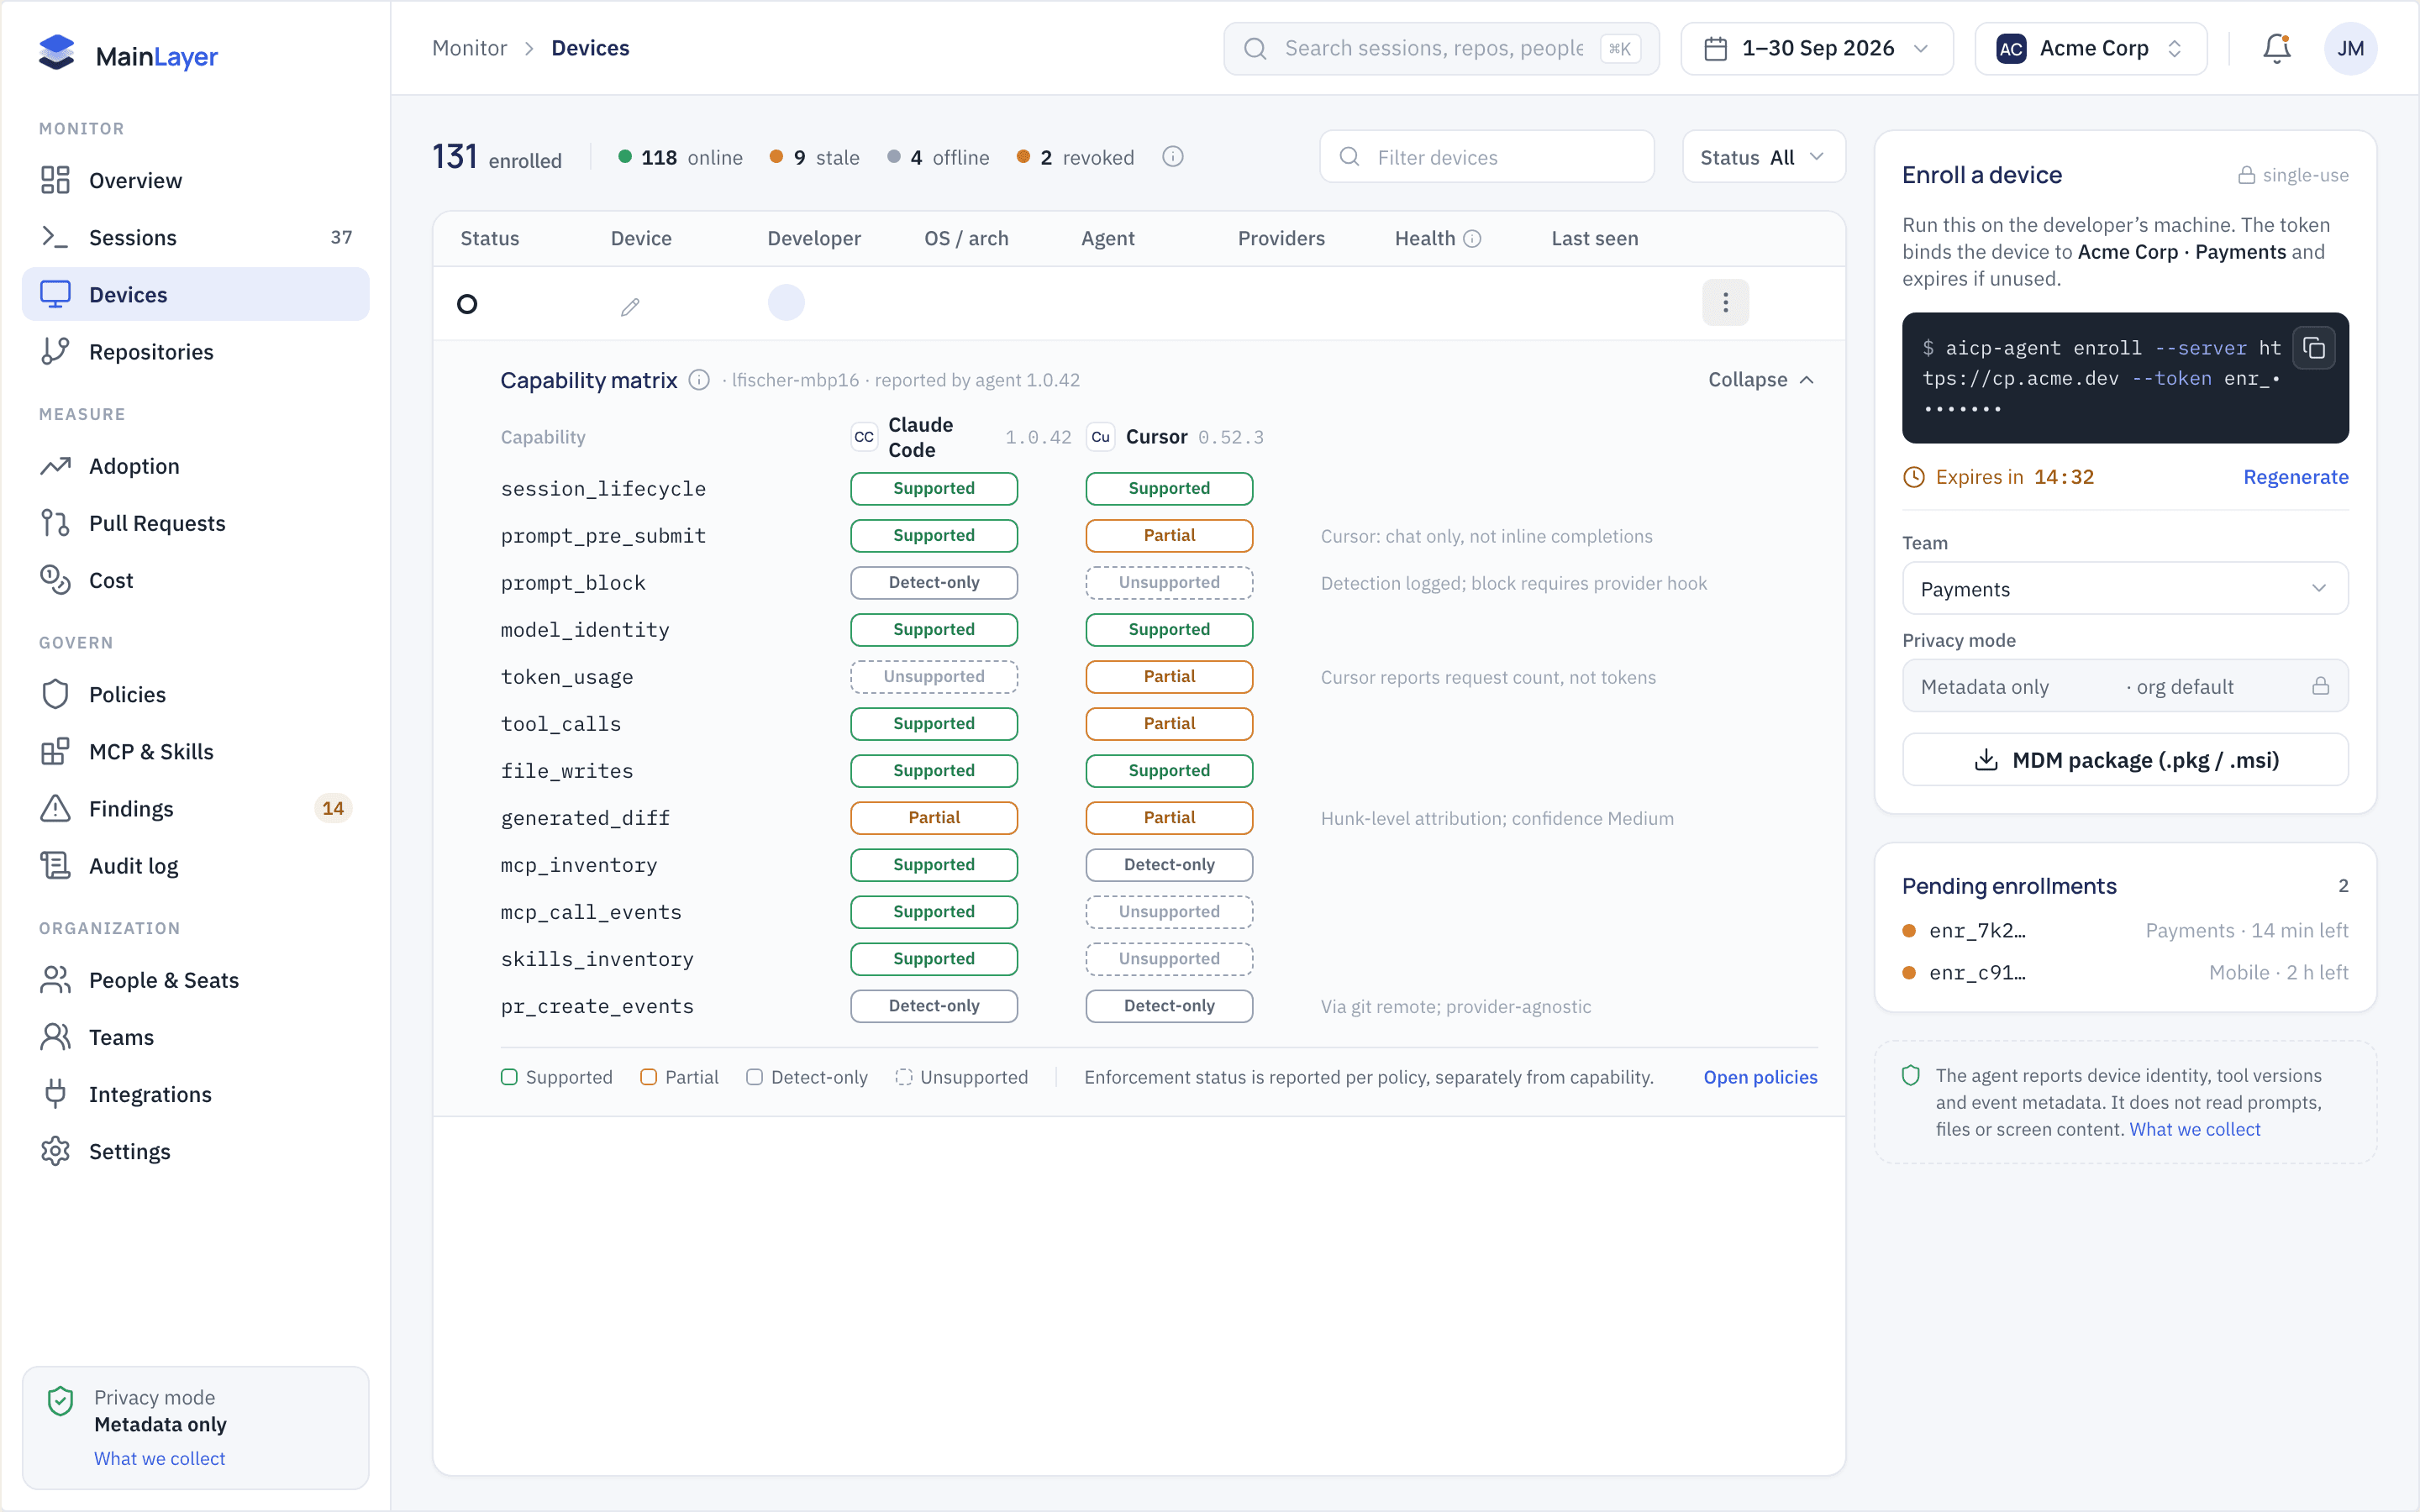2420x1512 pixels.
Task: Download the MDM package (.pkg / .msi)
Action: coord(2125,760)
